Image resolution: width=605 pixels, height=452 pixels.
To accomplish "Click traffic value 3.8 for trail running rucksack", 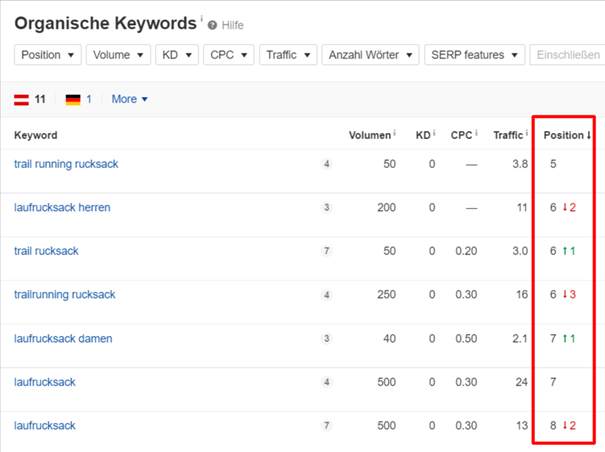I will (520, 164).
